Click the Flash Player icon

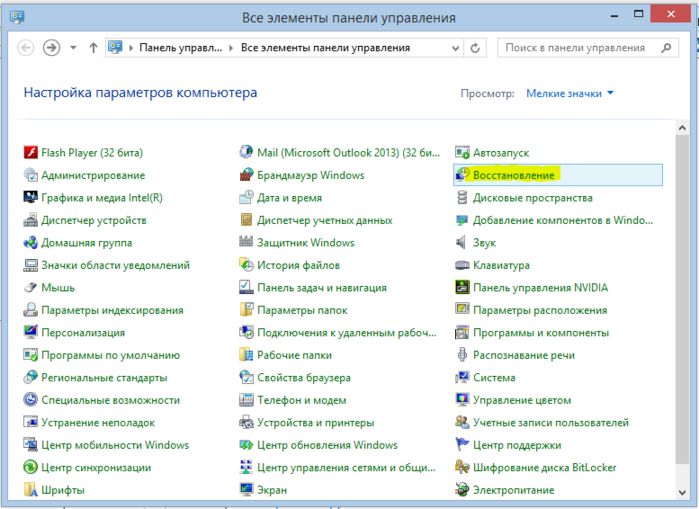coord(31,153)
